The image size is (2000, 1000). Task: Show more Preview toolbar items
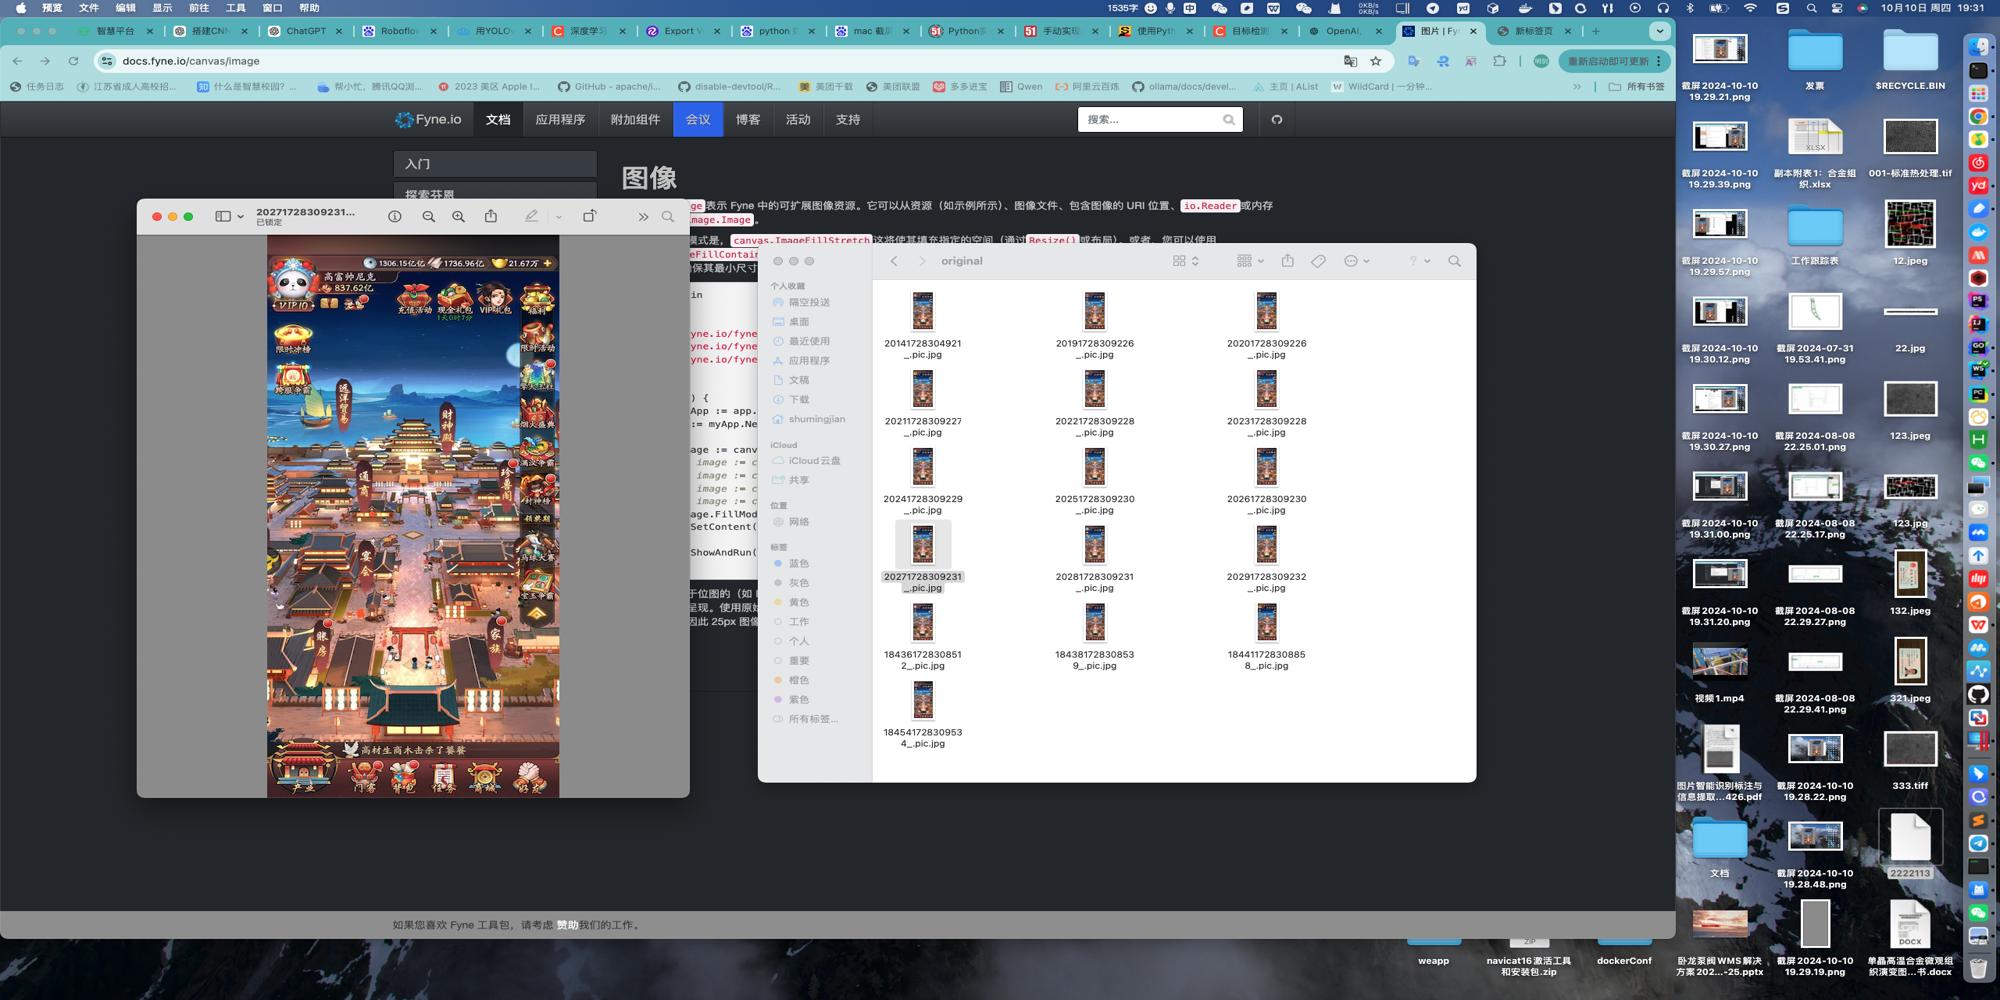coord(643,217)
